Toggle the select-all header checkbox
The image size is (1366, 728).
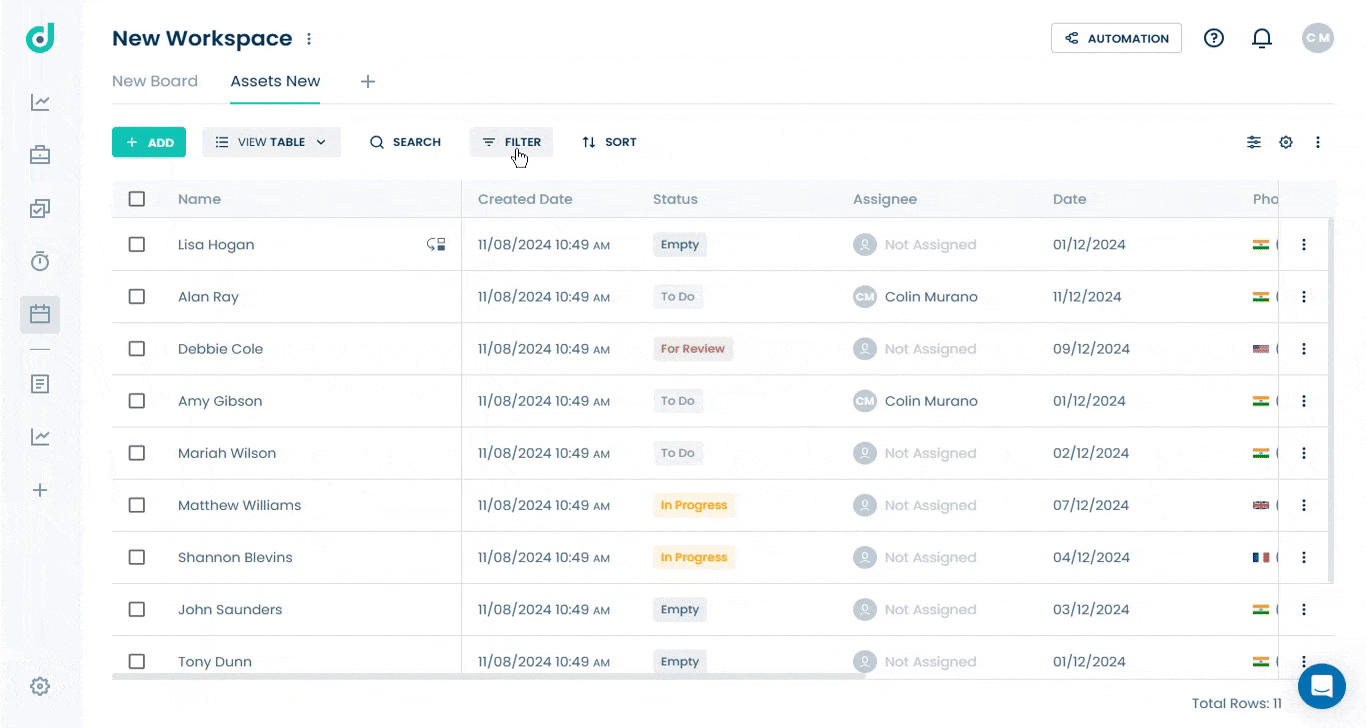pyautogui.click(x=137, y=199)
